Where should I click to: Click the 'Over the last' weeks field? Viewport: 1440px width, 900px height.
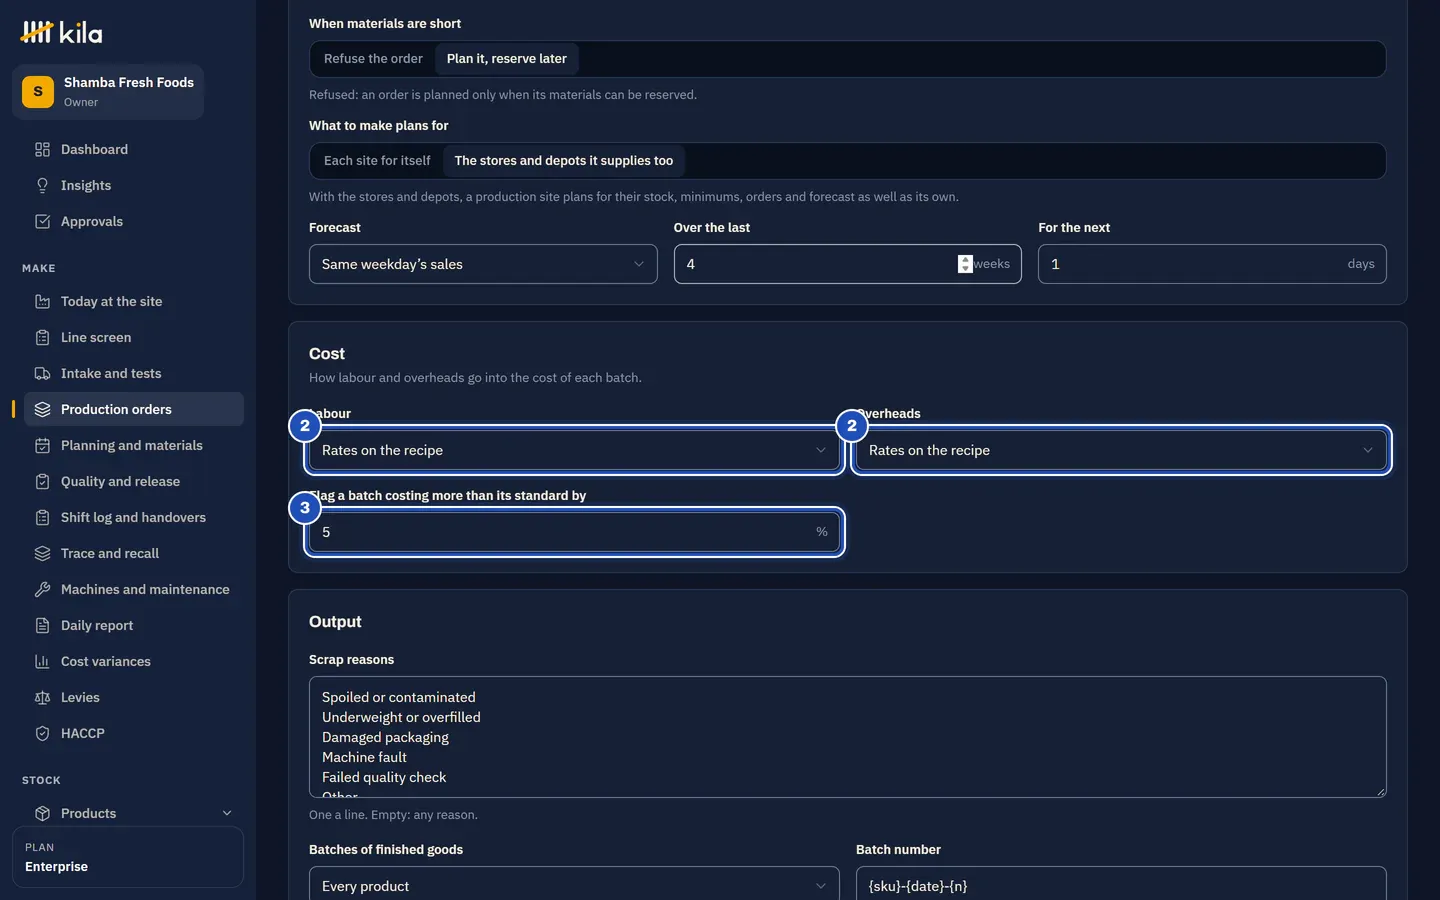tap(847, 264)
